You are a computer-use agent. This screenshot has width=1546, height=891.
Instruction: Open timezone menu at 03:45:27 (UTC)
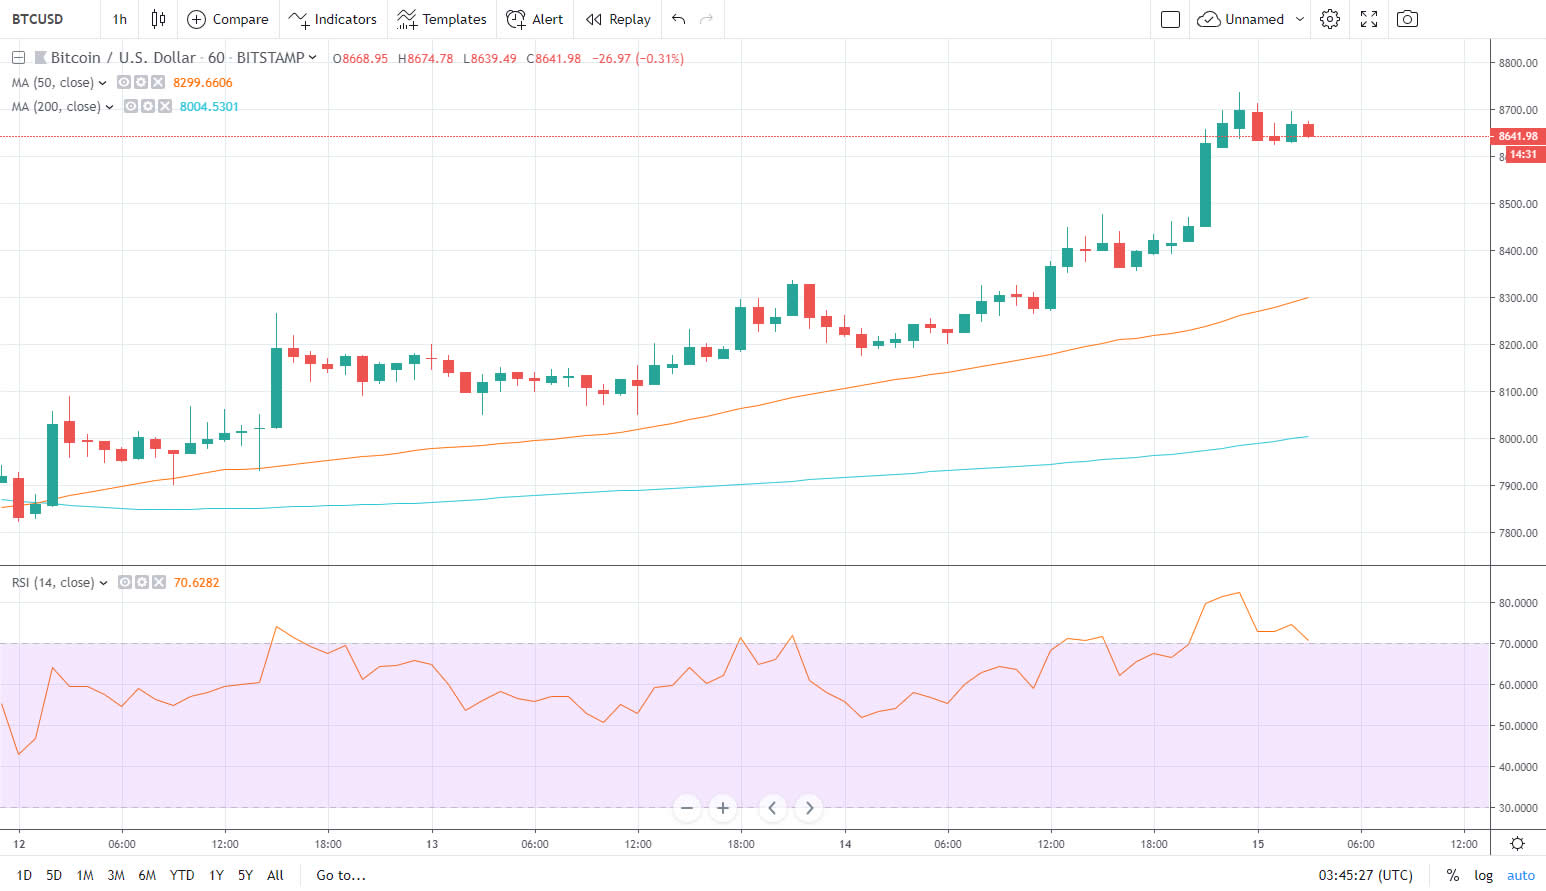[x=1365, y=875]
